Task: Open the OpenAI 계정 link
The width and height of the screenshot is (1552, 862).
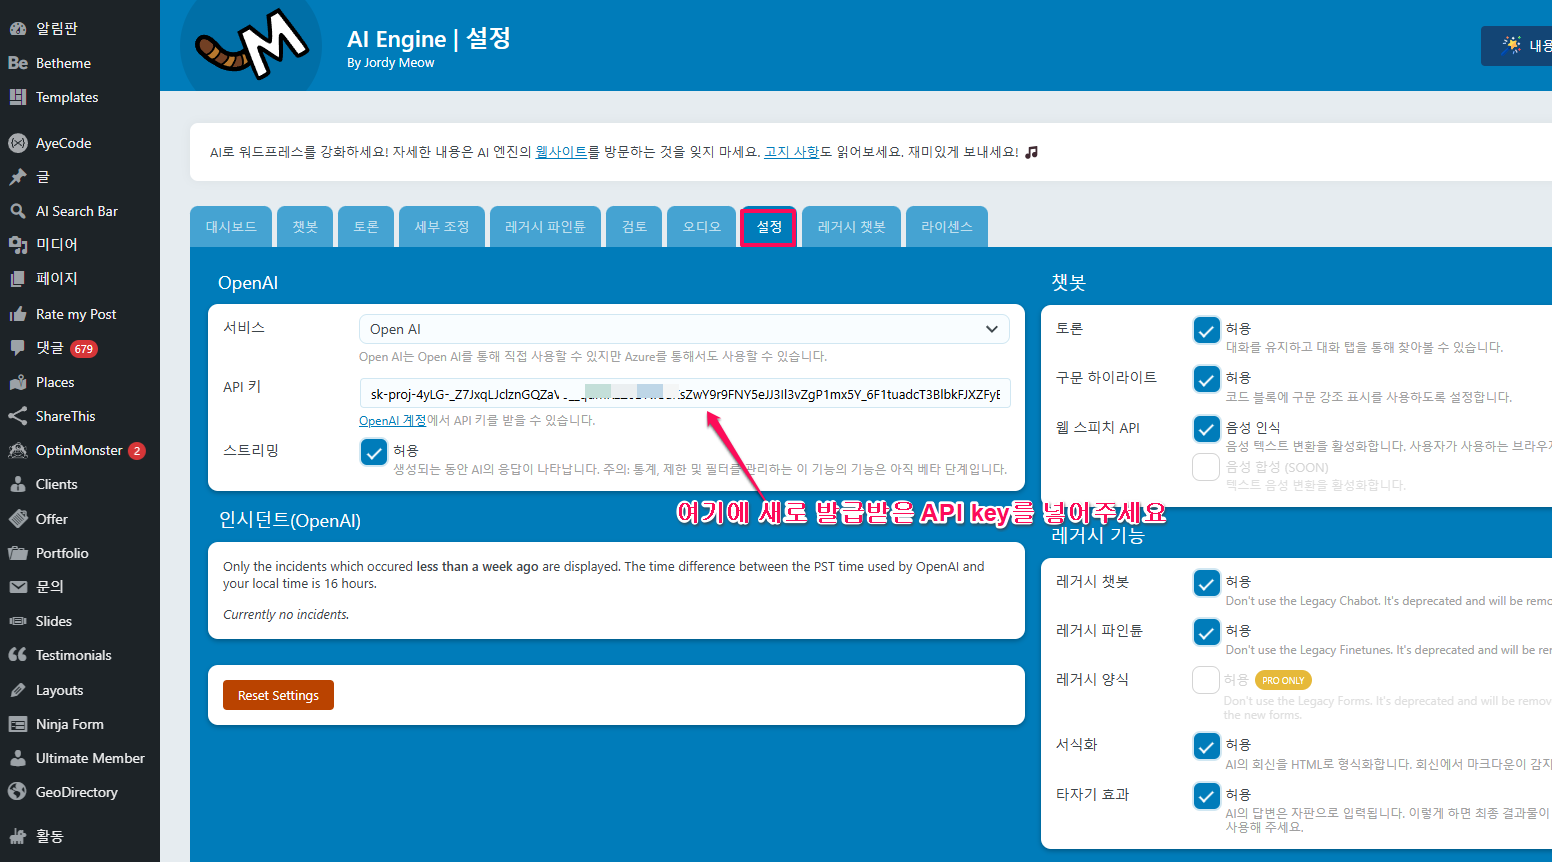Action: point(393,421)
